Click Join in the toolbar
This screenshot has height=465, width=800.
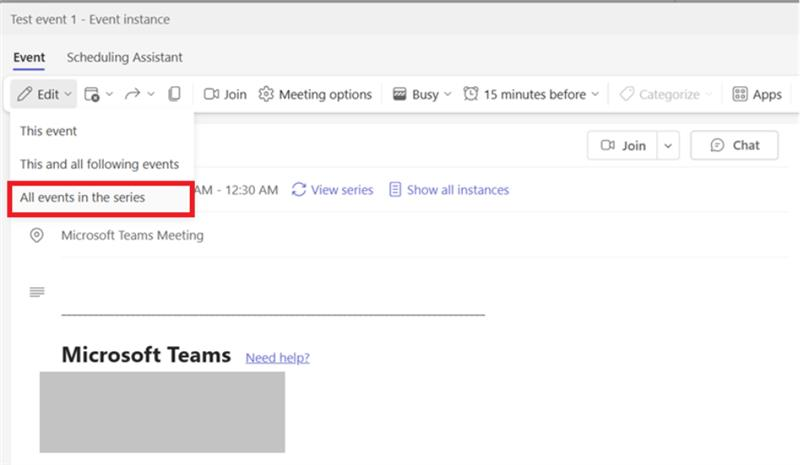coord(225,94)
